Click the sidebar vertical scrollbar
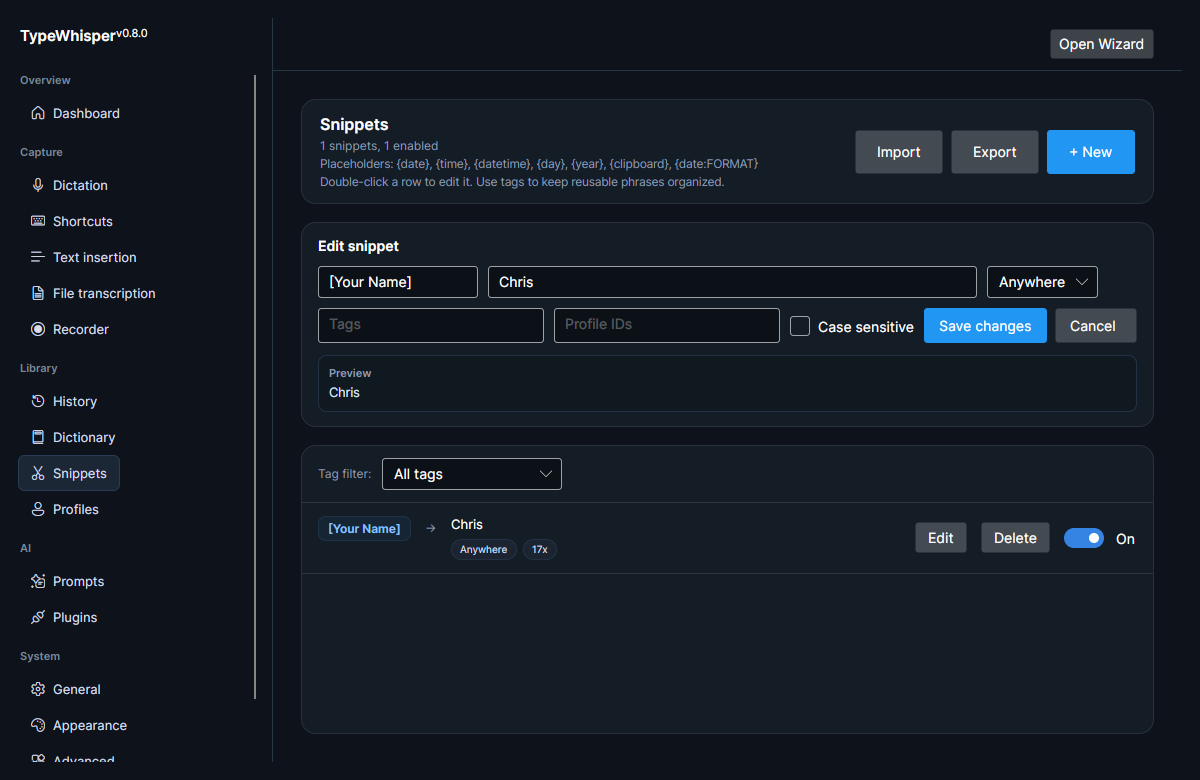 pyautogui.click(x=255, y=386)
